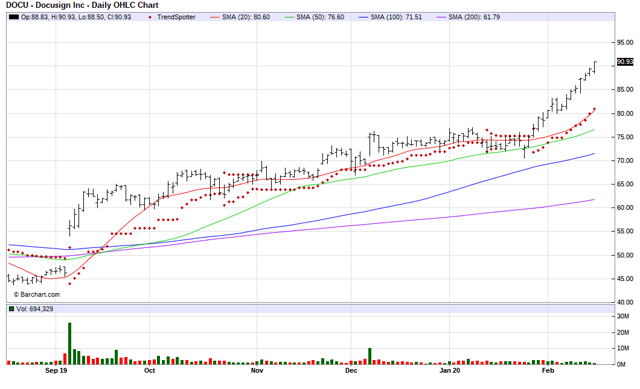Click the Oct date axis label
The height and width of the screenshot is (389, 640).
click(x=149, y=371)
